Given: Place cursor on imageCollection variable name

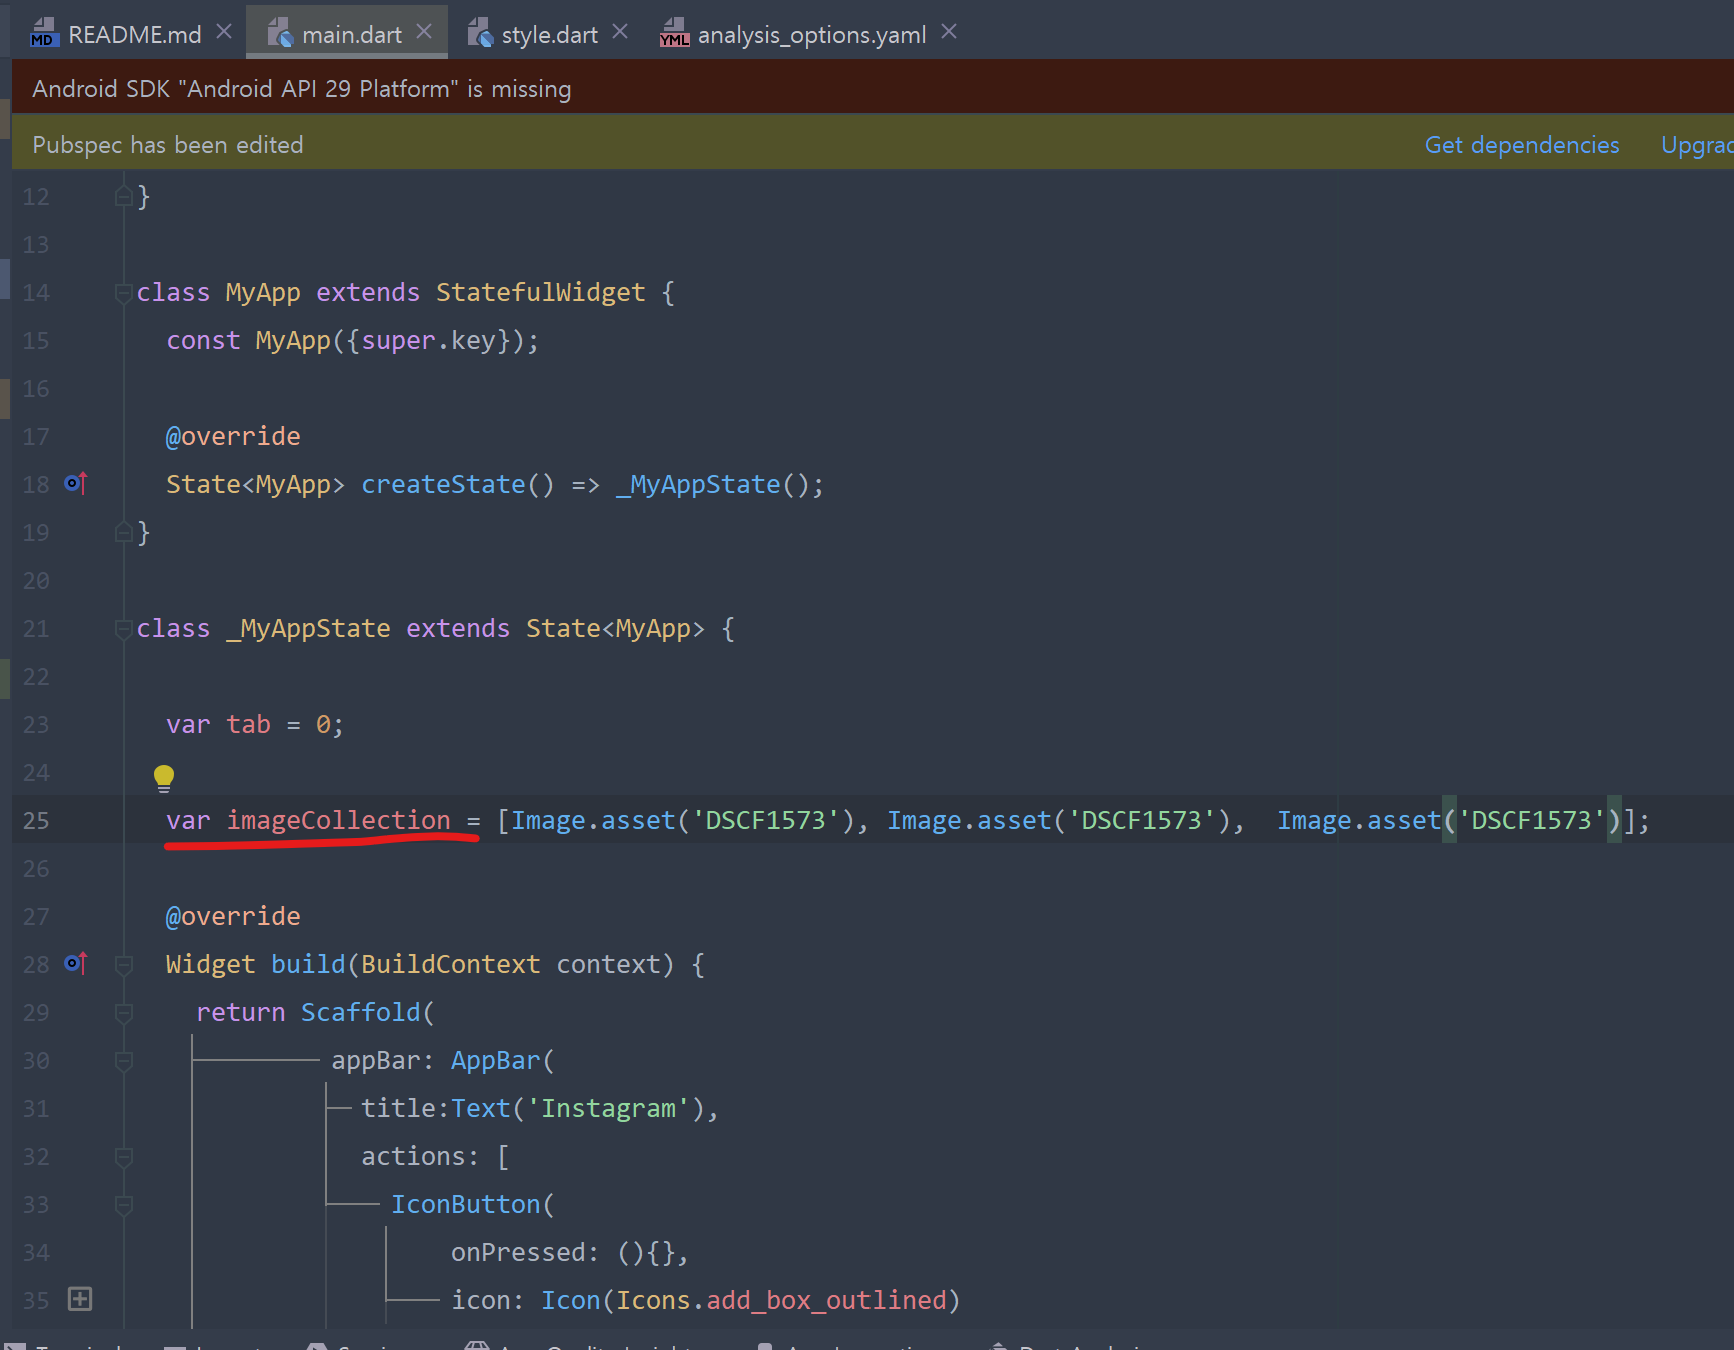Looking at the screenshot, I should pos(339,820).
